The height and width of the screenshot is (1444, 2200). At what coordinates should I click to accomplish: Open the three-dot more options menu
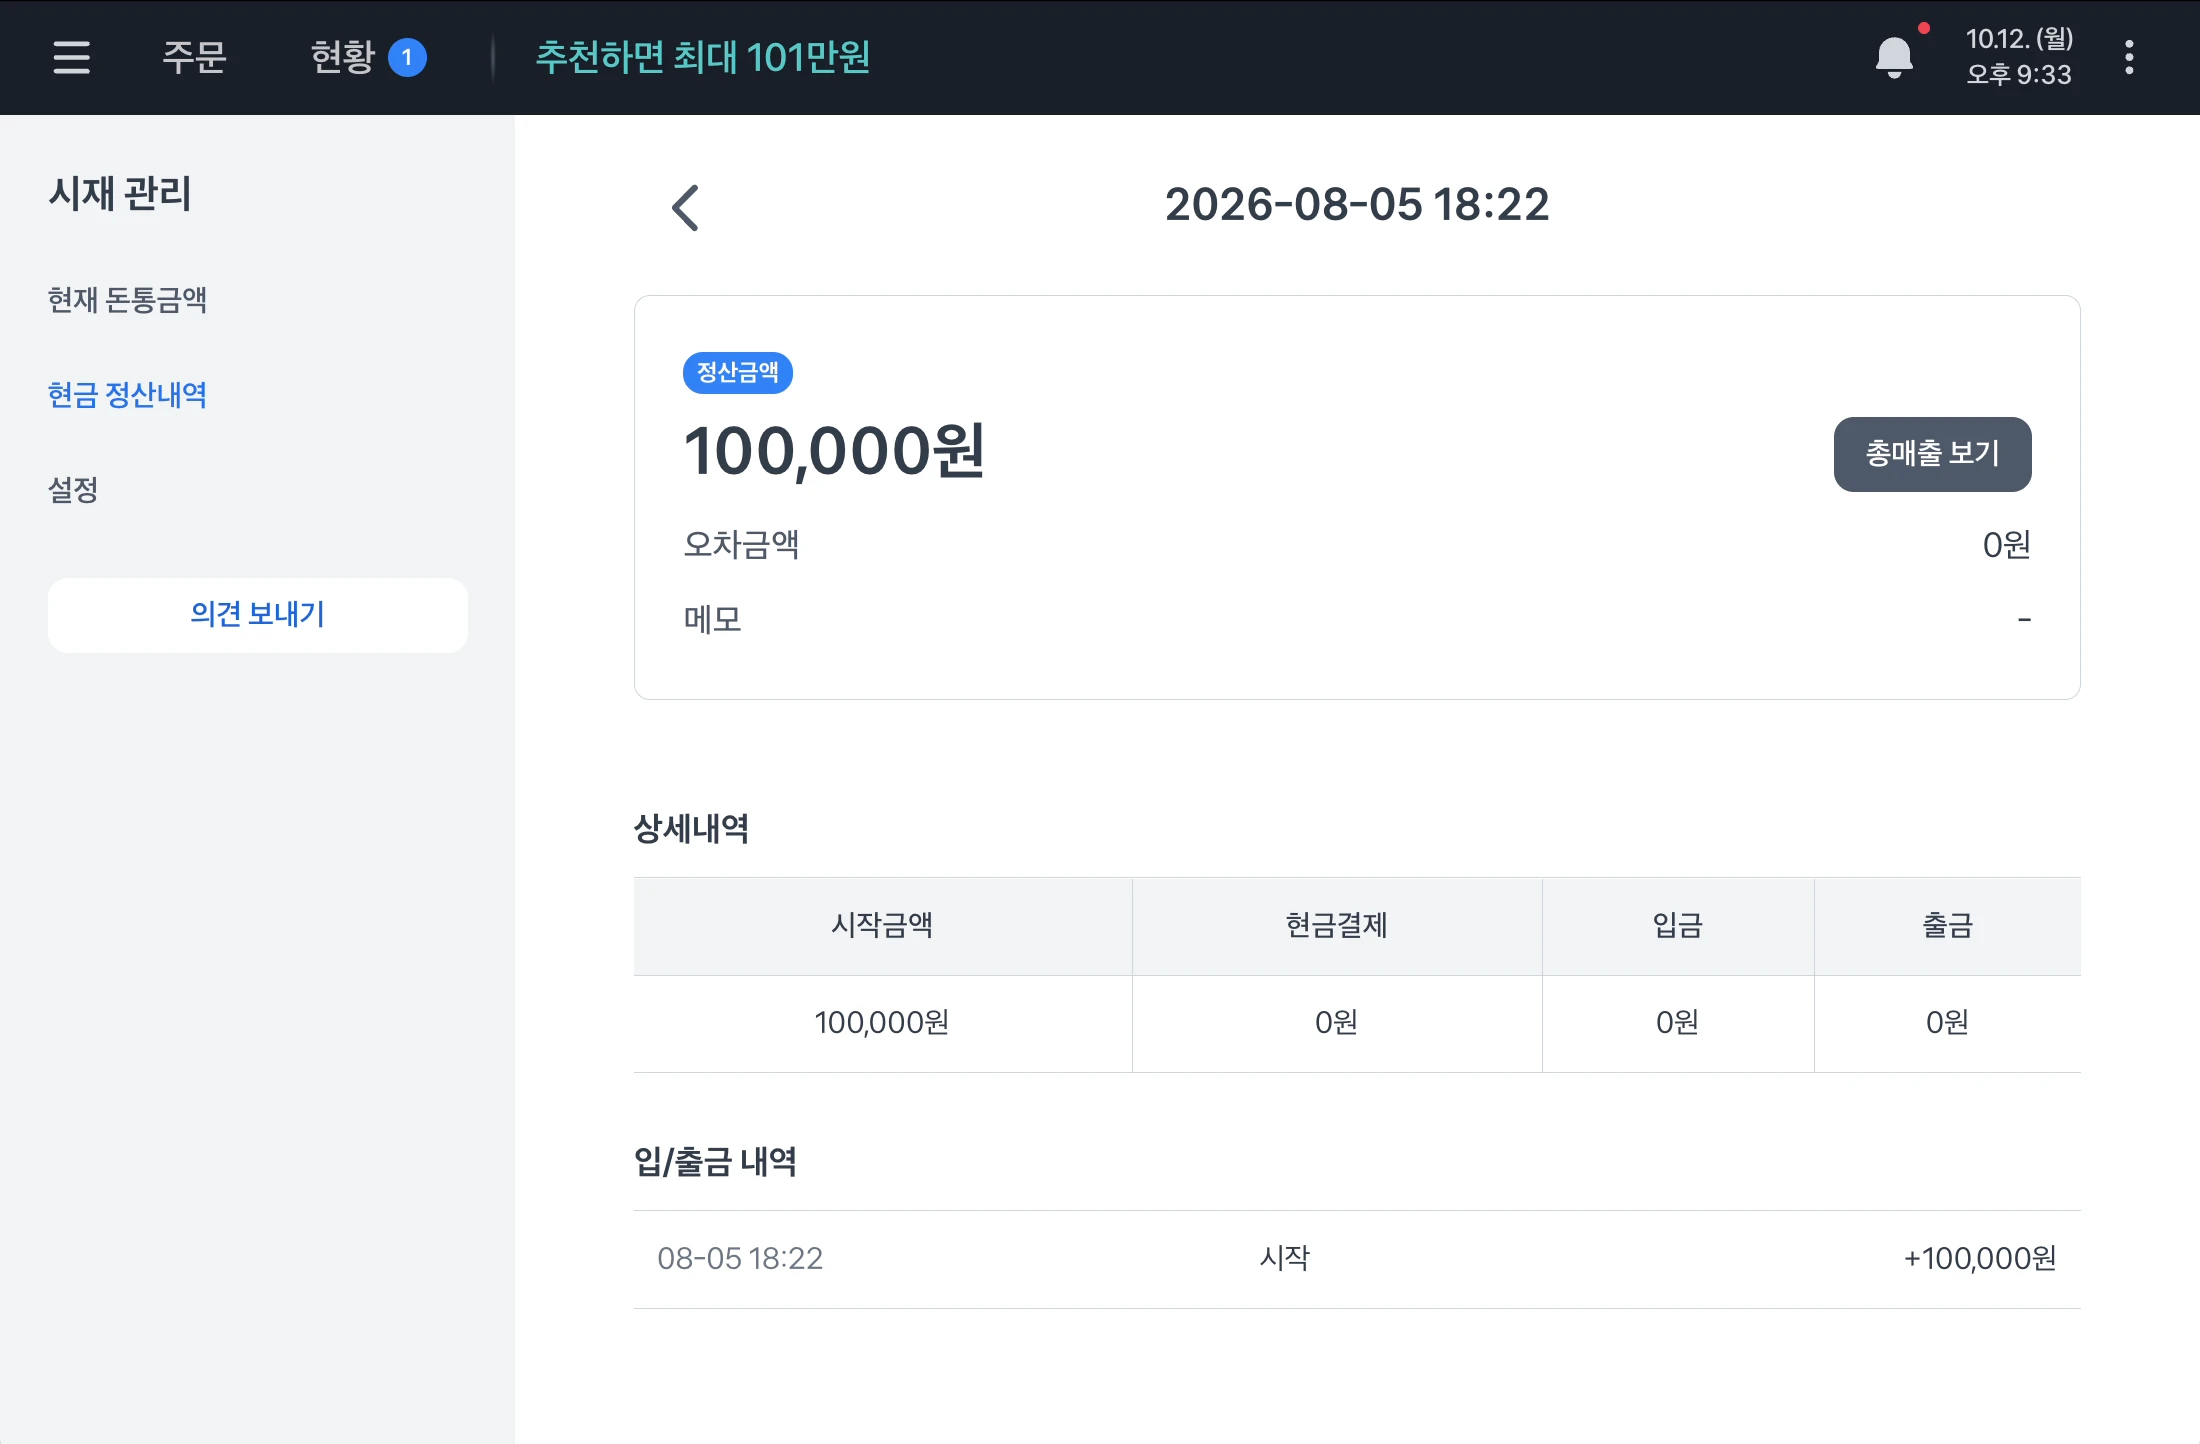2129,57
